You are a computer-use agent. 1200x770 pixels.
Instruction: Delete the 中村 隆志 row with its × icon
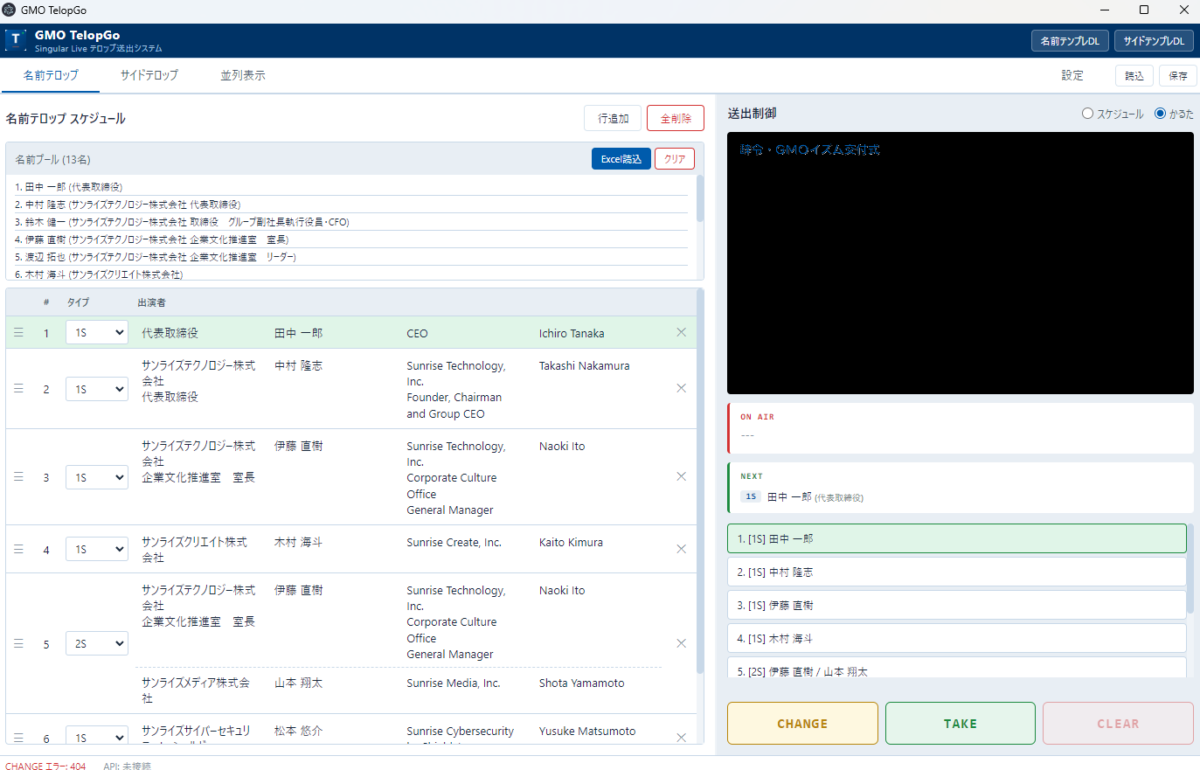point(681,388)
